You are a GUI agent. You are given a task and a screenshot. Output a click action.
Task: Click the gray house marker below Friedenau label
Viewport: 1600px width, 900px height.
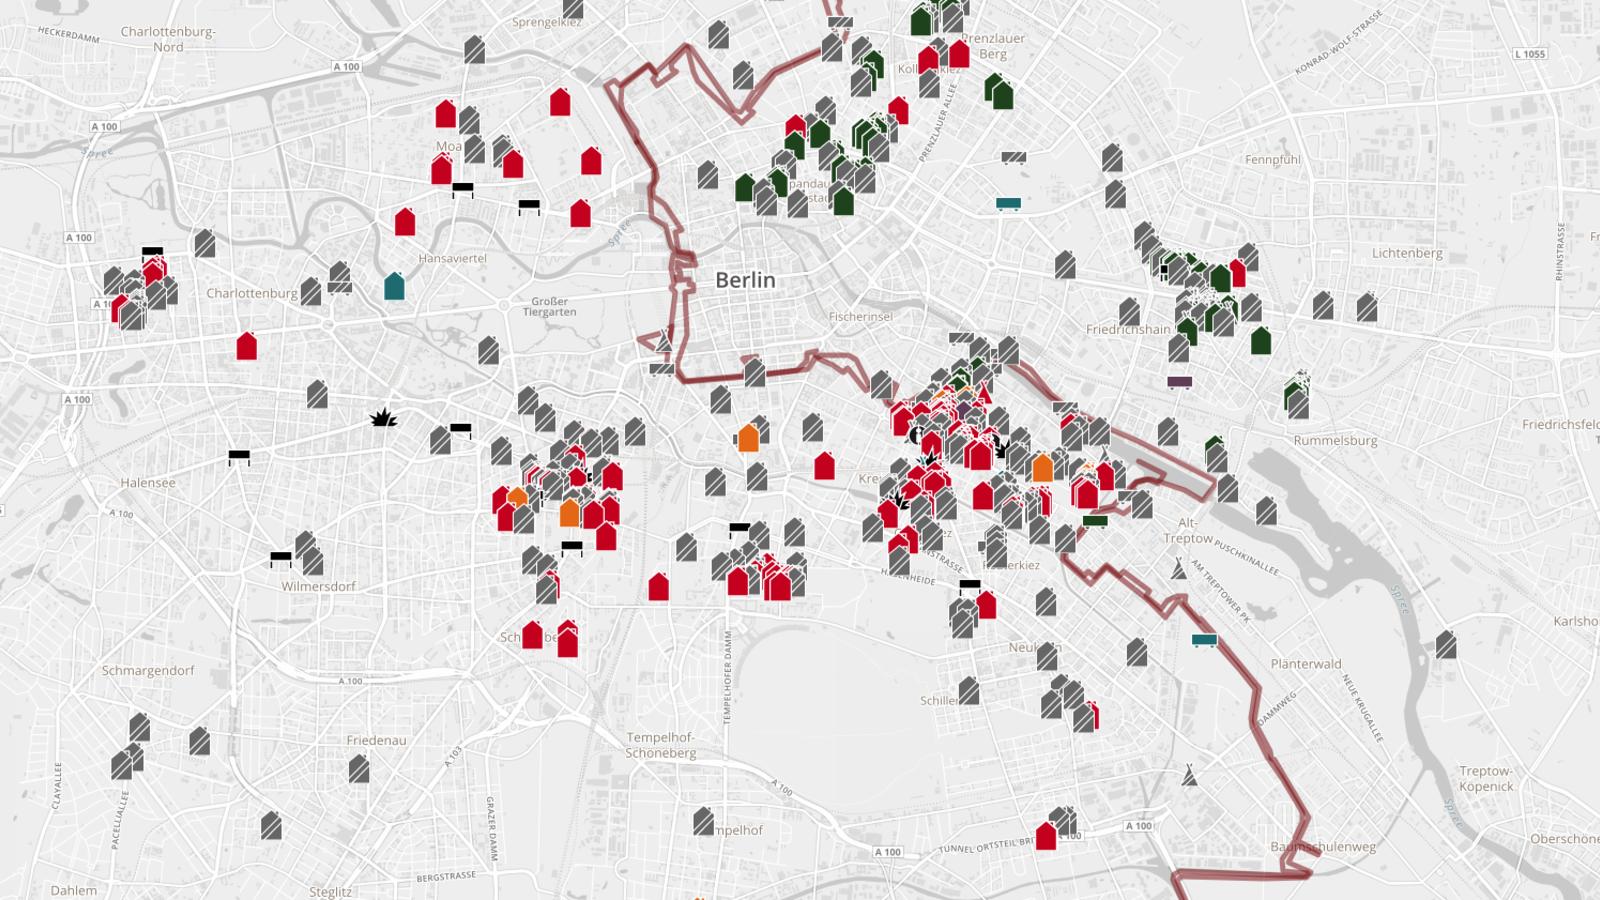click(359, 769)
